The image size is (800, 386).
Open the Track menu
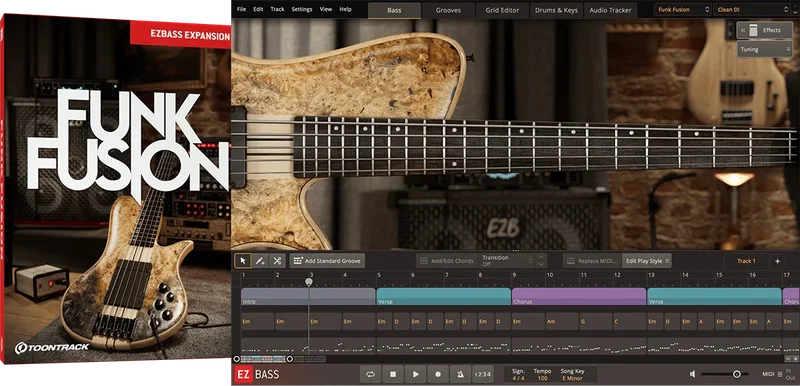click(278, 9)
